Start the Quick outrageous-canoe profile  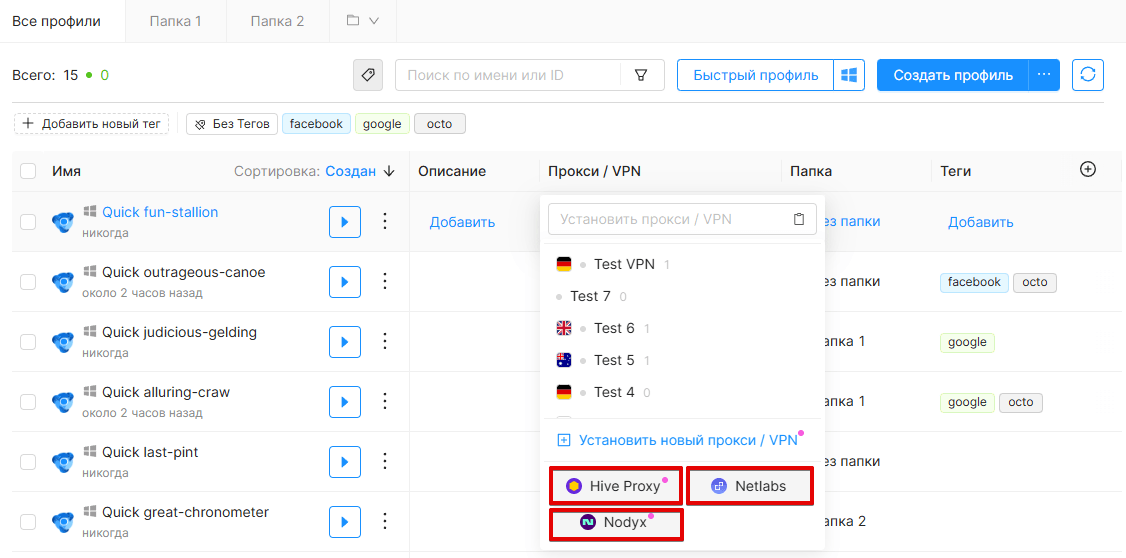pyautogui.click(x=345, y=282)
